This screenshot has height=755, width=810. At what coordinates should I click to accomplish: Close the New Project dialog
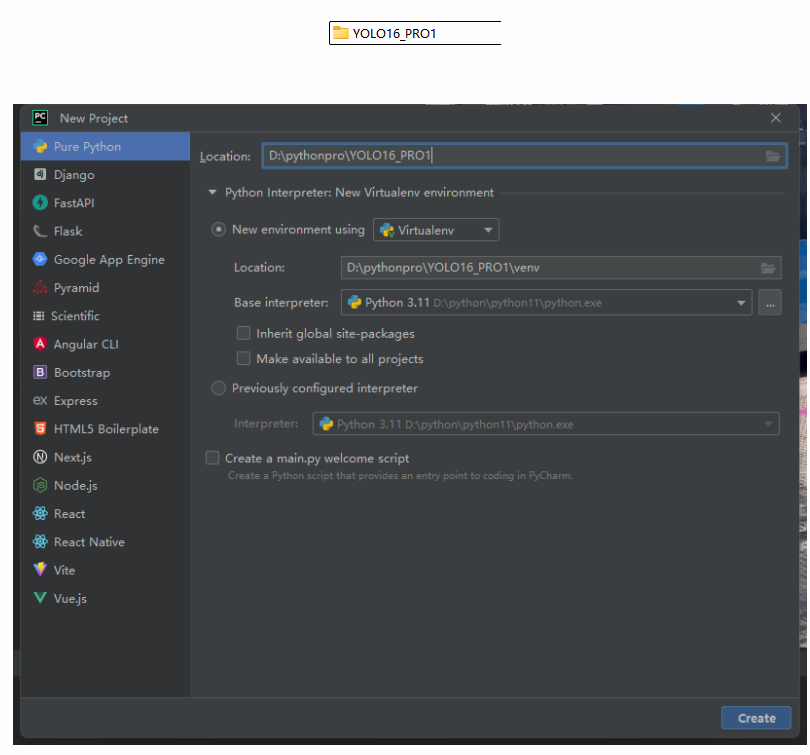click(775, 118)
